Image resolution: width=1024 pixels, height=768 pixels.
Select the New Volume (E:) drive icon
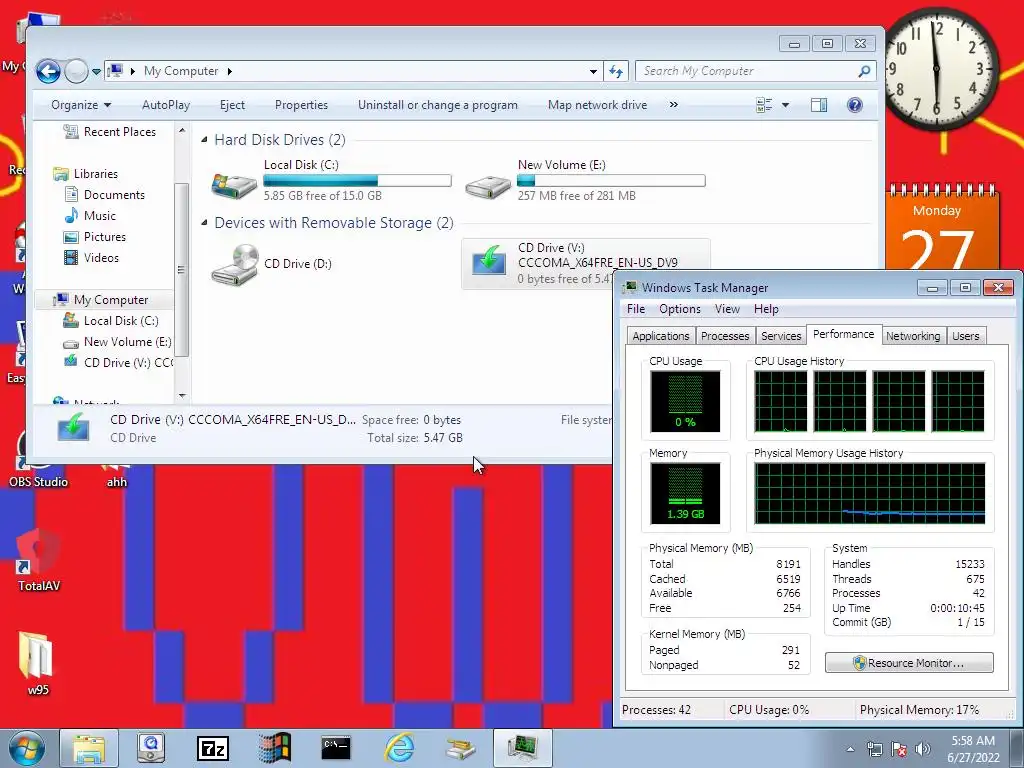488,187
